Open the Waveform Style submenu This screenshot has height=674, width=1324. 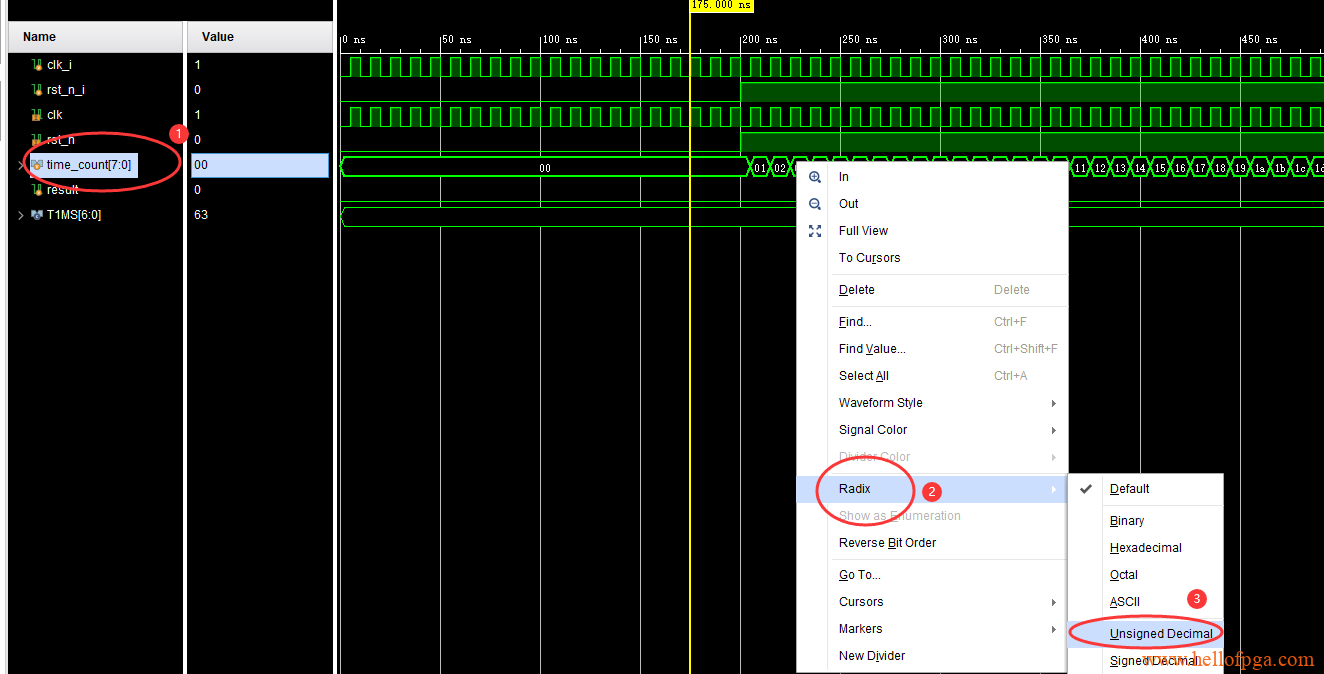[x=880, y=403]
